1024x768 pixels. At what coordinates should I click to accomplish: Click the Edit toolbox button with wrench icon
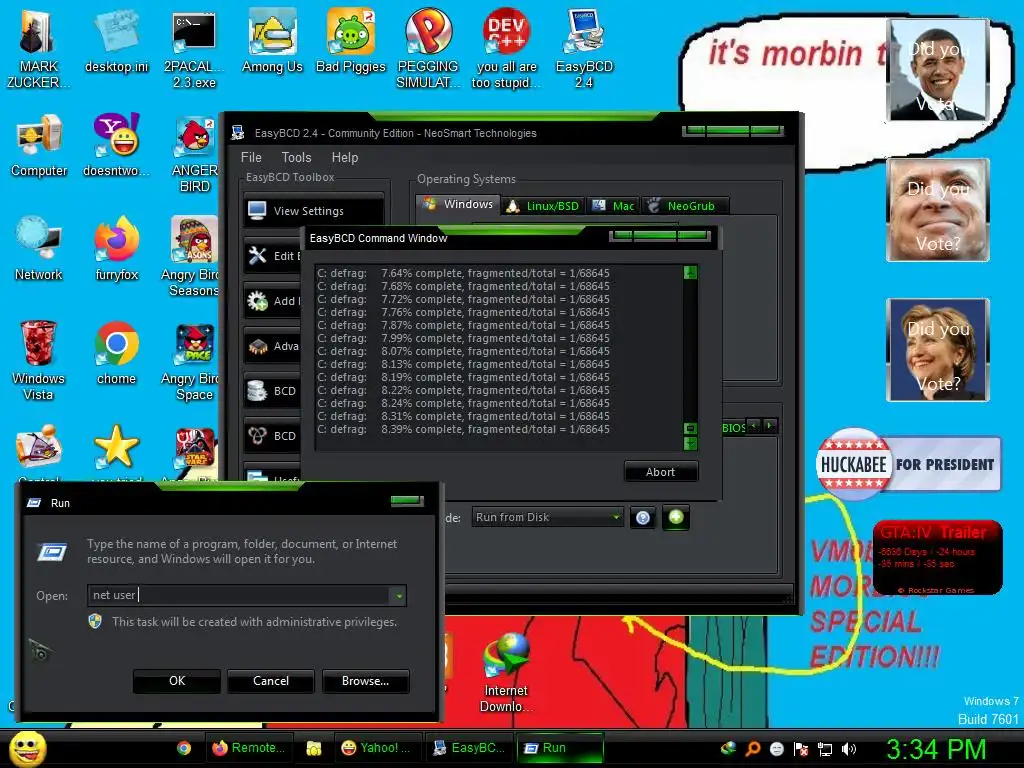pos(272,256)
